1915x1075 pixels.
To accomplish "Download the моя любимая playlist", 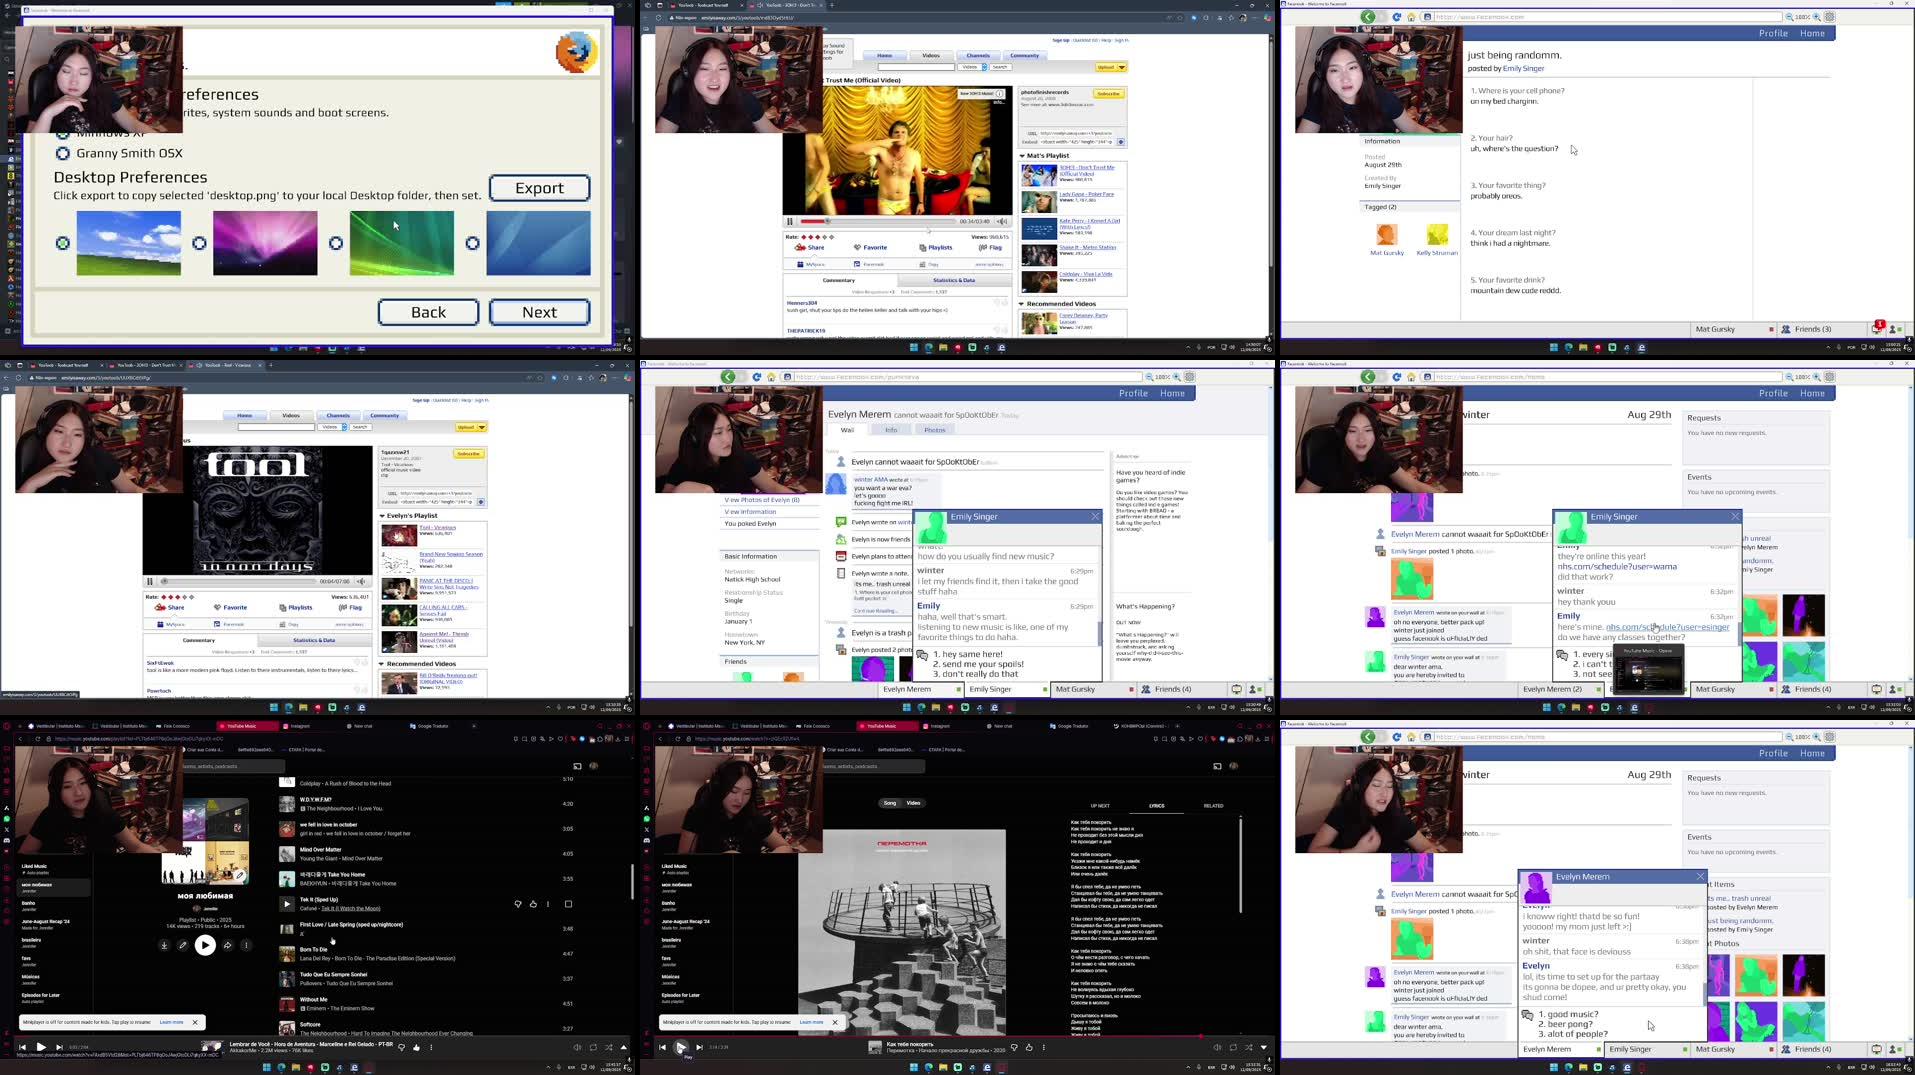I will [x=164, y=945].
